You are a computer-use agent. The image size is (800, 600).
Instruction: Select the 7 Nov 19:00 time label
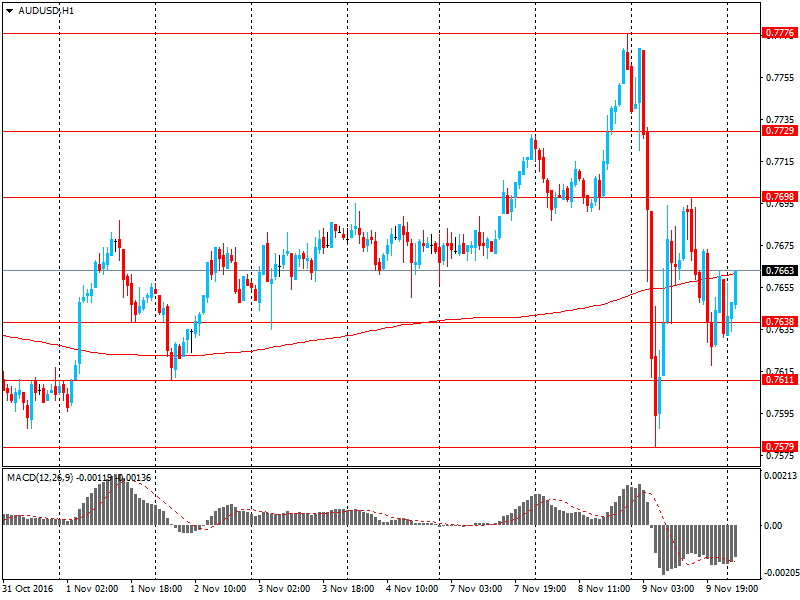pyautogui.click(x=540, y=589)
